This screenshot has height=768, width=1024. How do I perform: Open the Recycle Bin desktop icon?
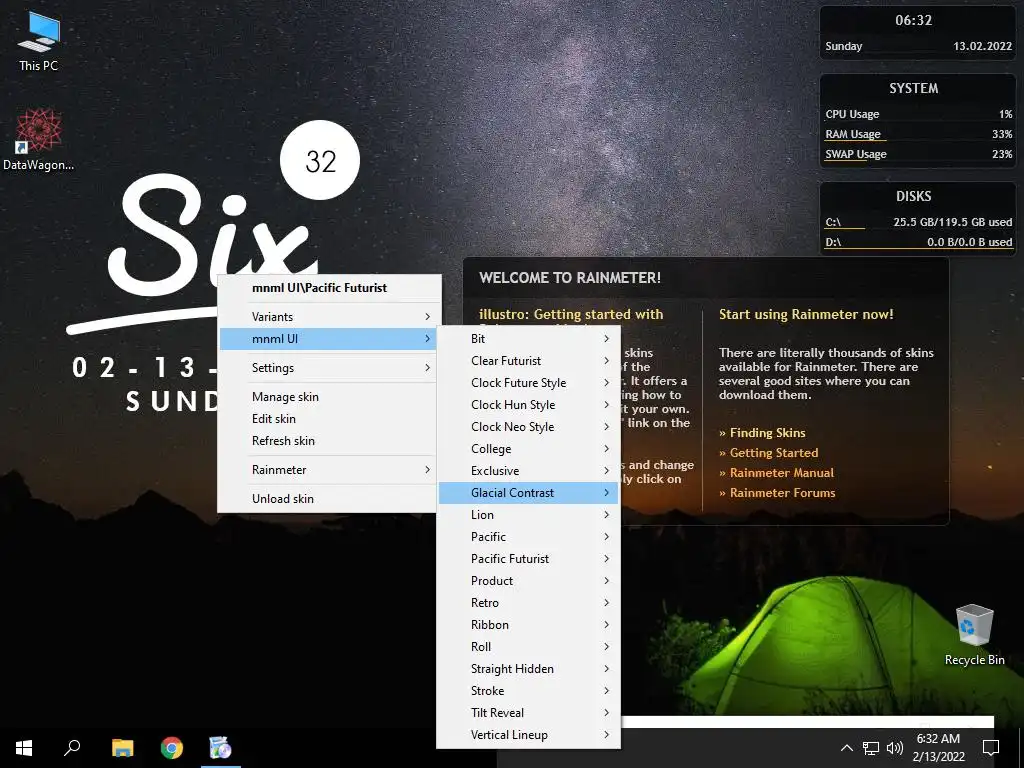pos(974,635)
